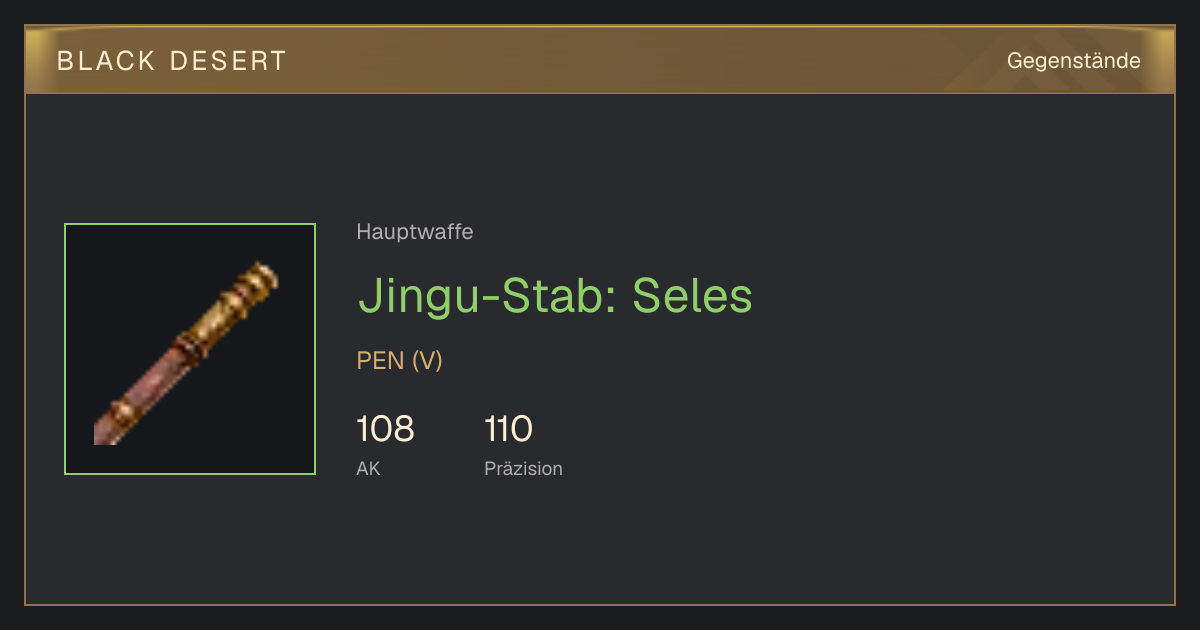Open the Gegenstände category link

[x=1073, y=60]
